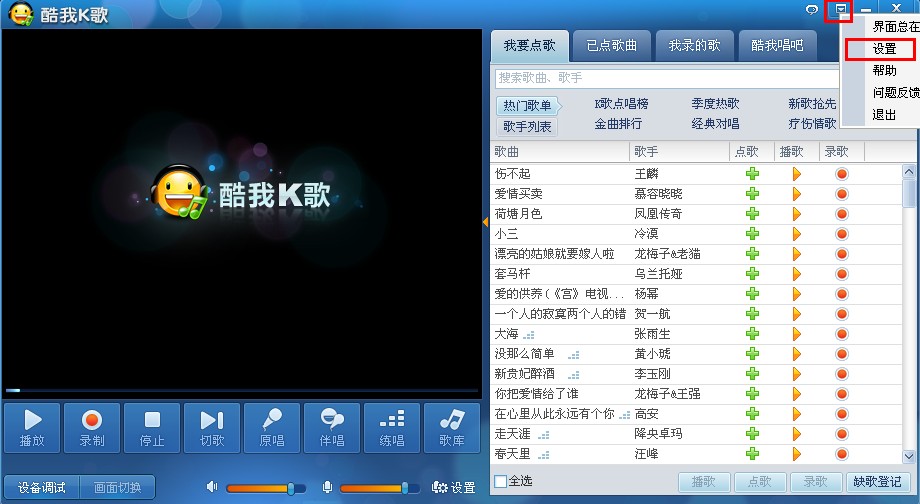Open the 已点歌曲 tab

[612, 46]
